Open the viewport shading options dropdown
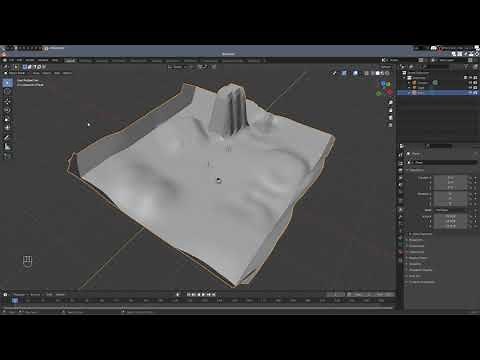This screenshot has height=360, width=480. [392, 73]
